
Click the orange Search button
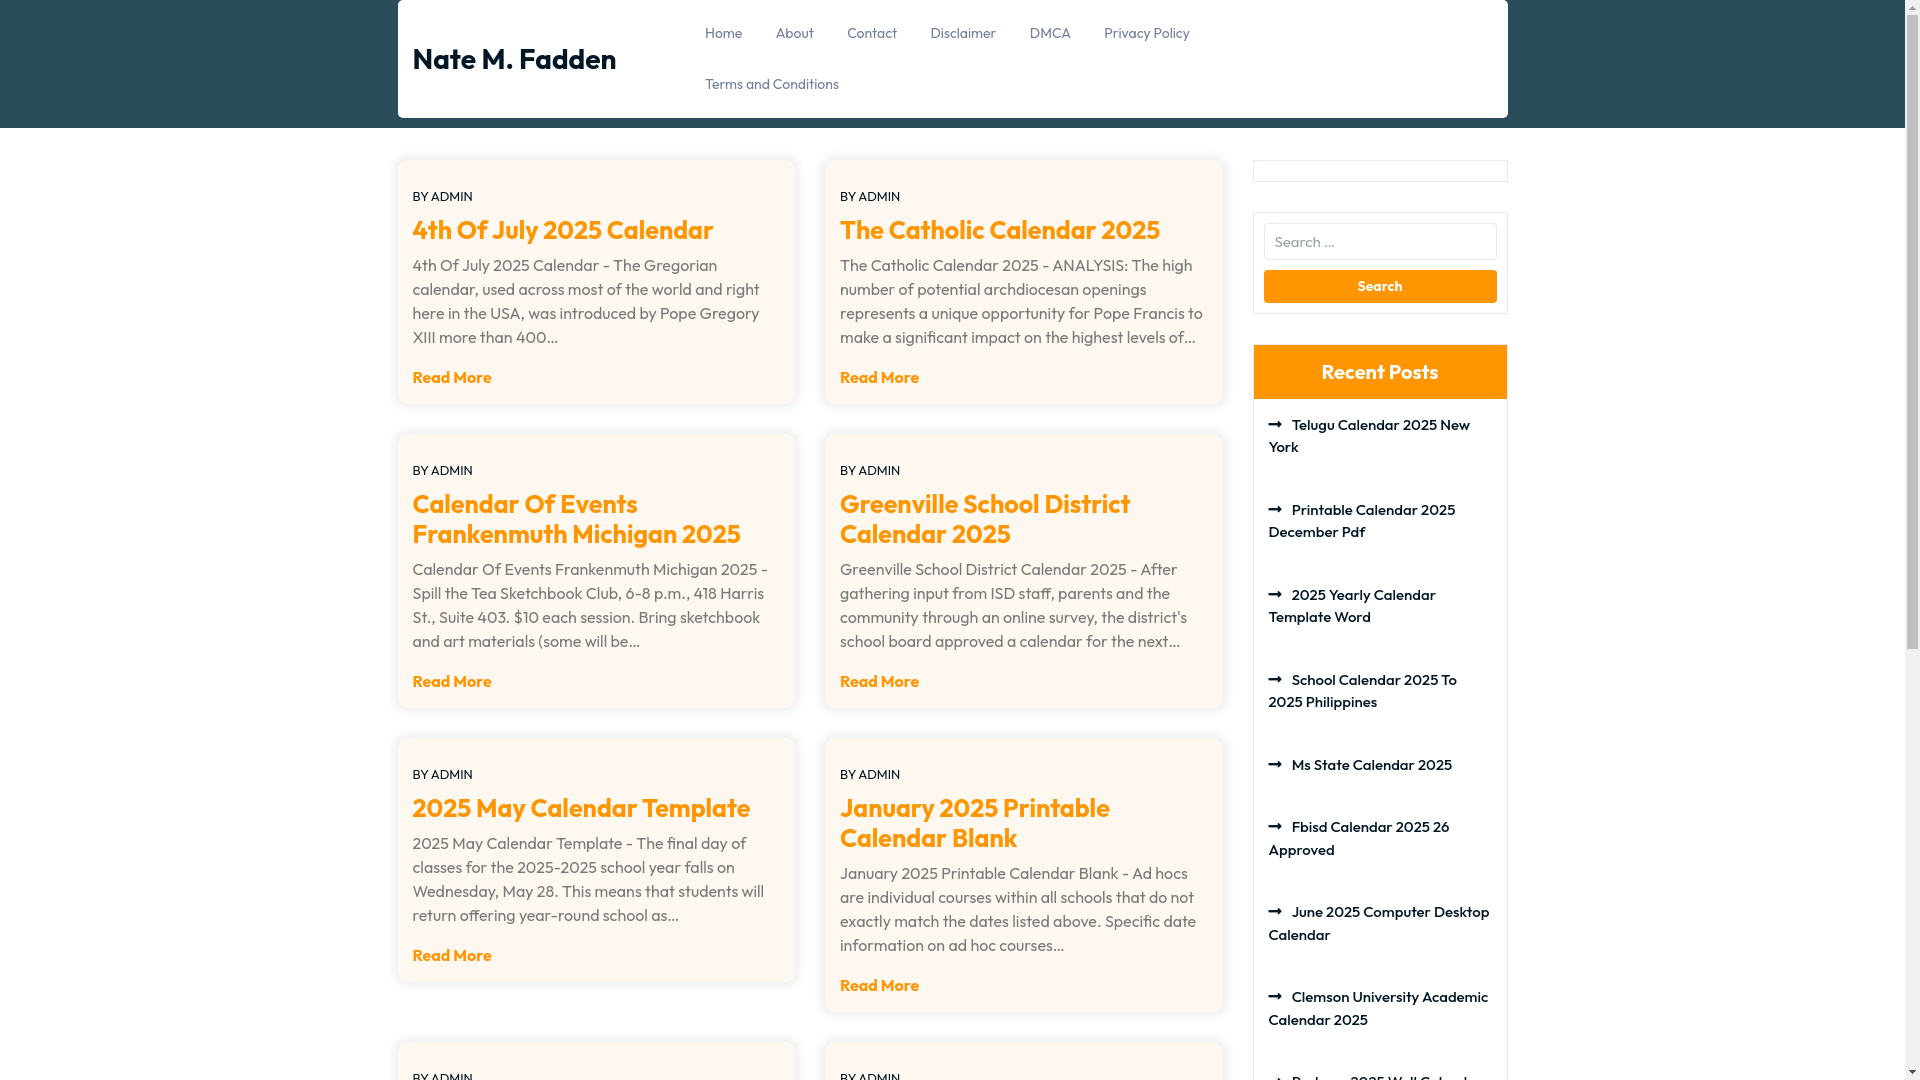[1379, 286]
